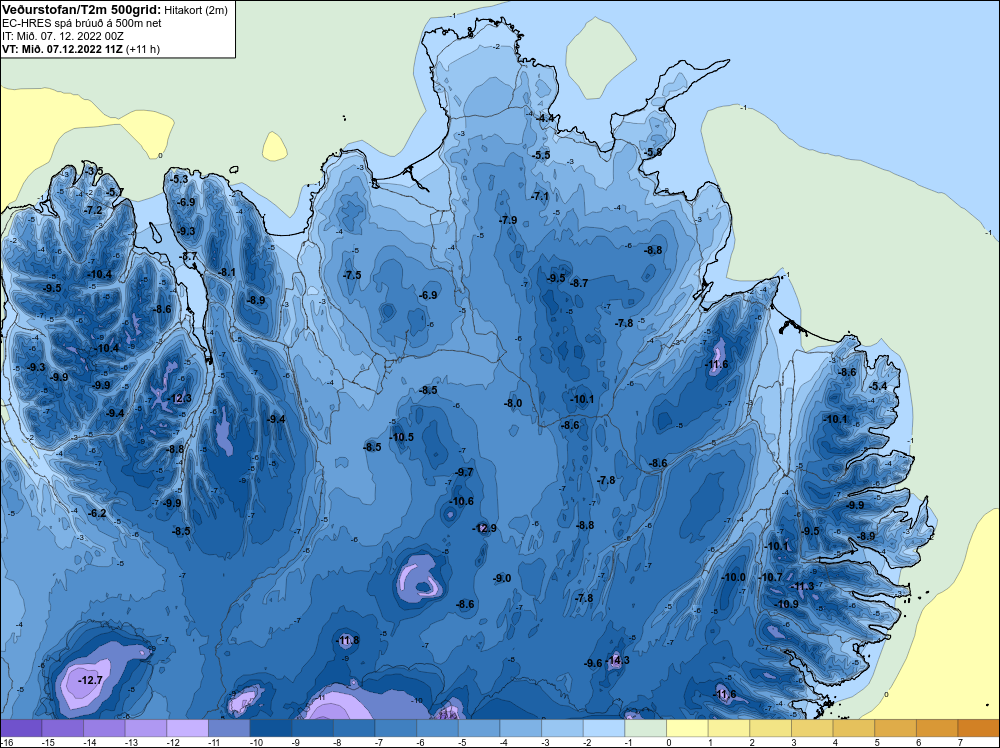
Task: Click the 'EC-HRES spá brúuð á 500m net' line
Action: coord(82,23)
